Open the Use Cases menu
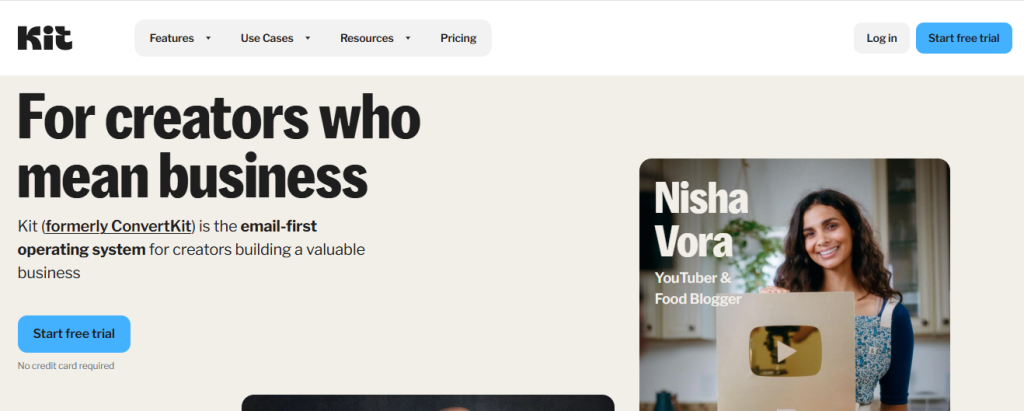This screenshot has height=411, width=1024. (276, 38)
